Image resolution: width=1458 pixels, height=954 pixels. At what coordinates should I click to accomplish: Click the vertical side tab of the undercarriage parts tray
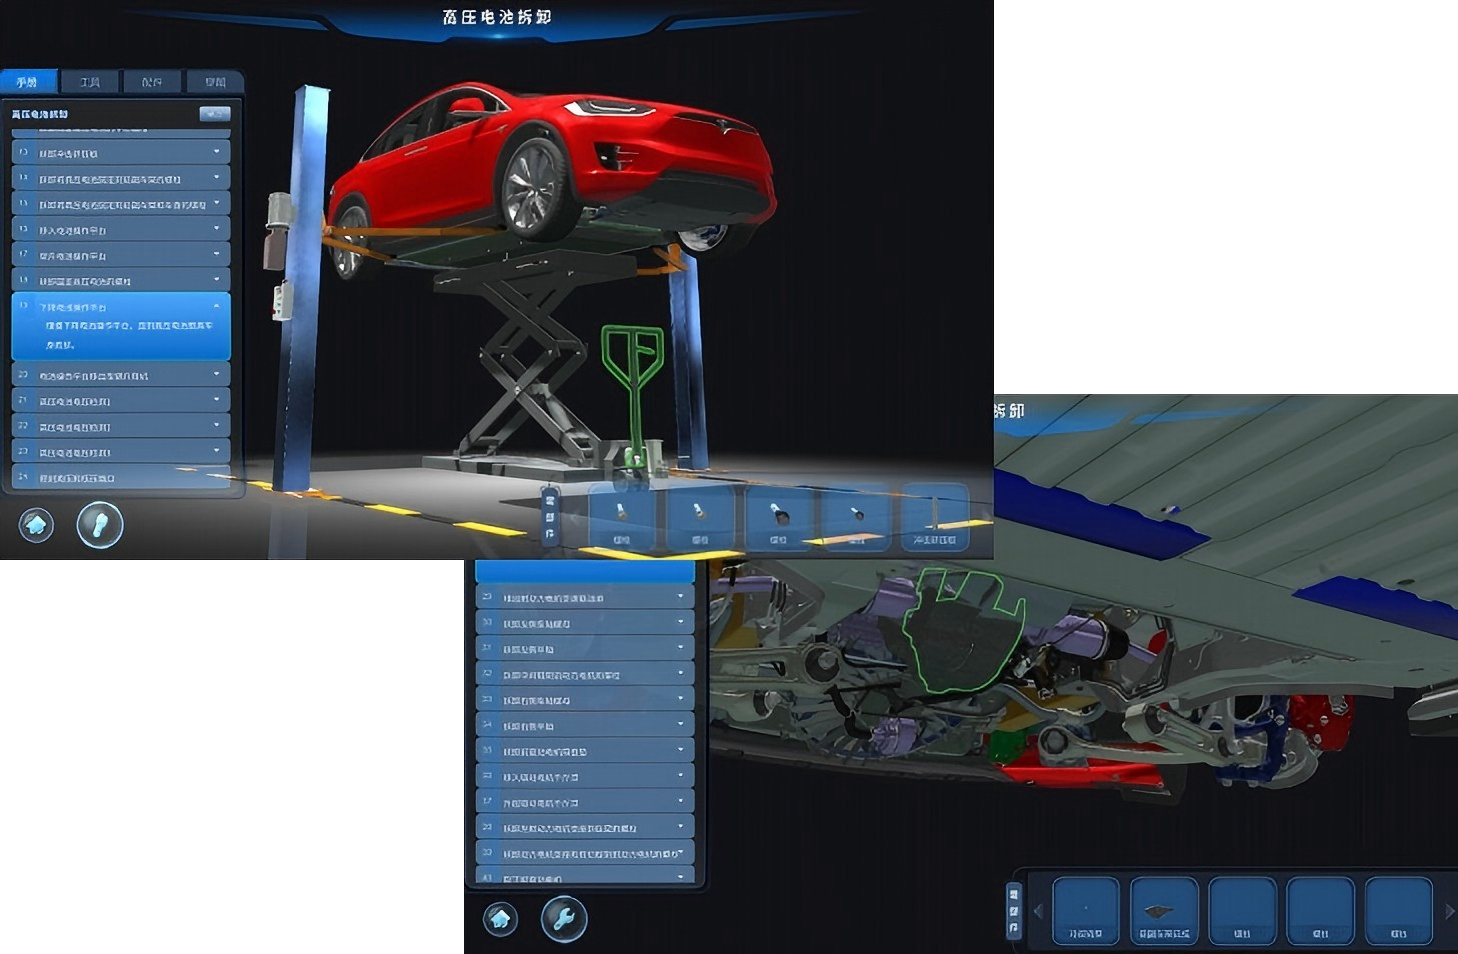pyautogui.click(x=1013, y=911)
